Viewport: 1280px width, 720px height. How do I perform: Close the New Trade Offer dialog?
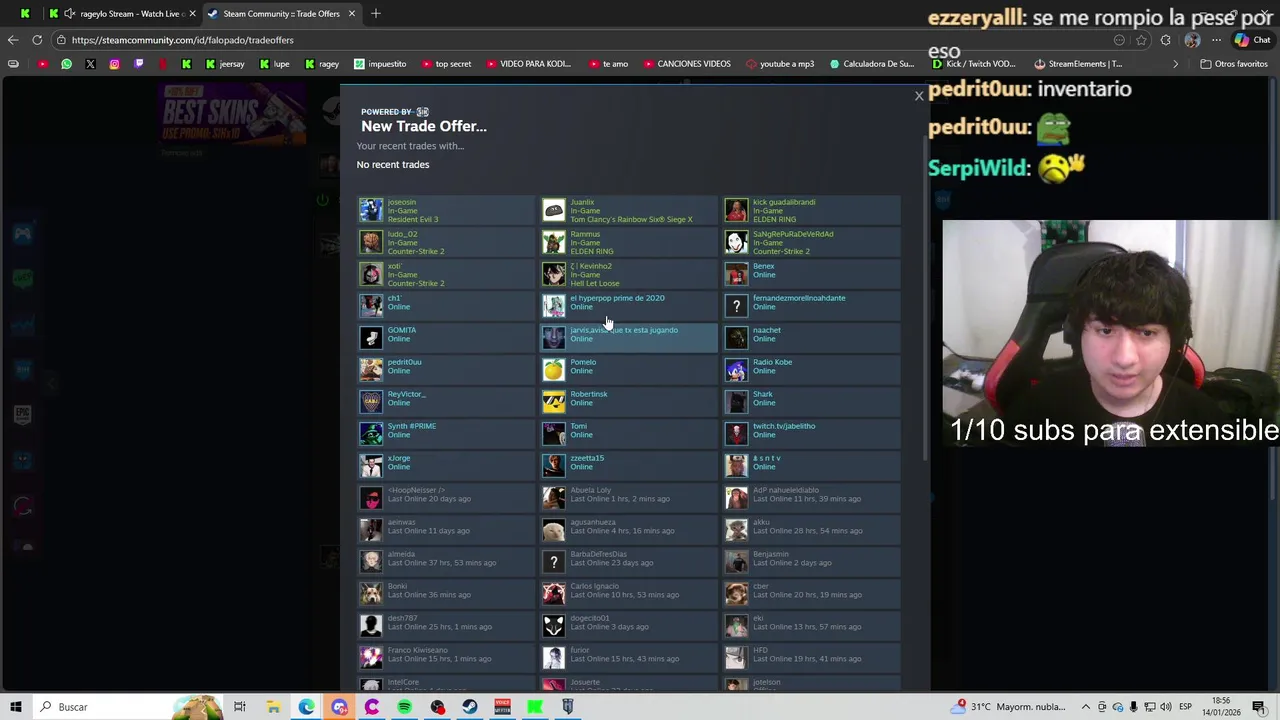click(919, 96)
